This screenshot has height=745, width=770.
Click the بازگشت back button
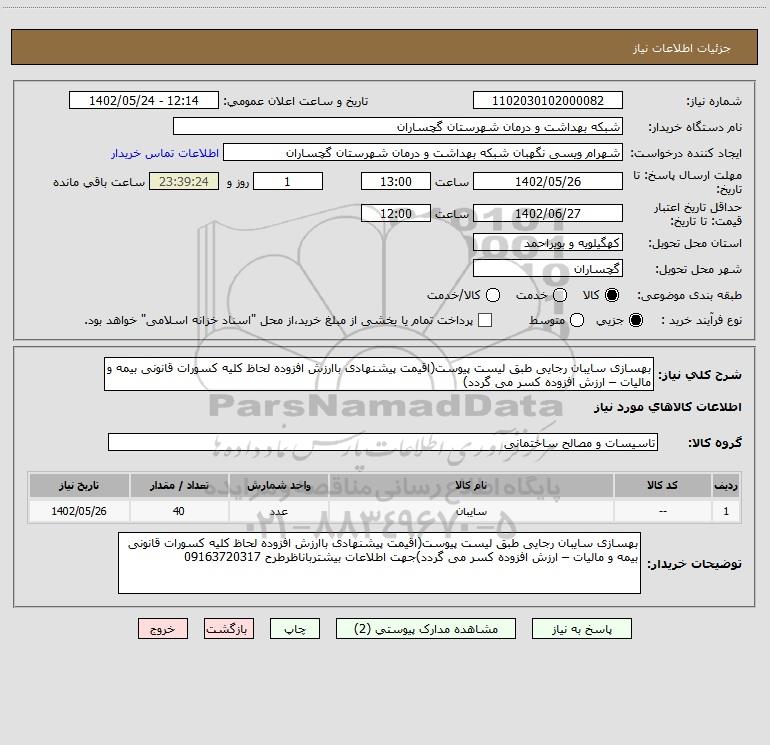pos(229,629)
